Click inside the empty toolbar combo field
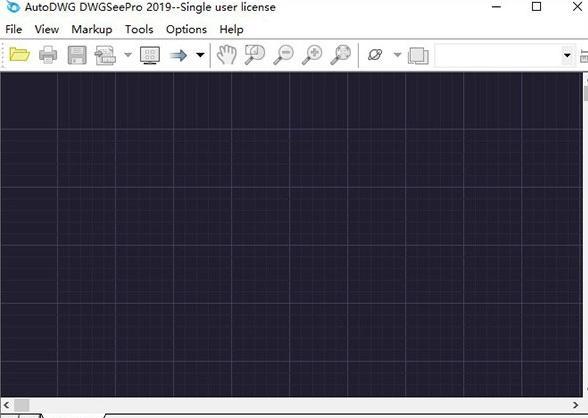Image resolution: width=588 pixels, height=418 pixels. click(x=498, y=55)
